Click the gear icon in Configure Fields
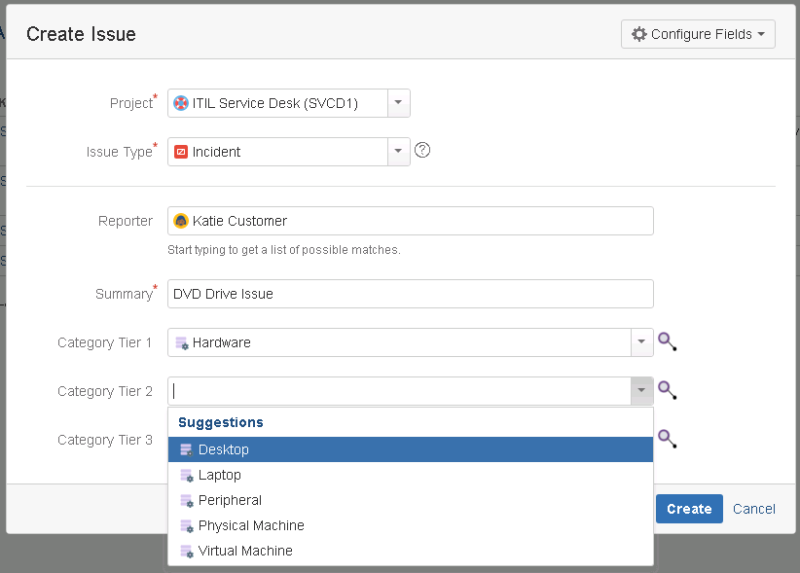This screenshot has height=573, width=800. tap(639, 34)
